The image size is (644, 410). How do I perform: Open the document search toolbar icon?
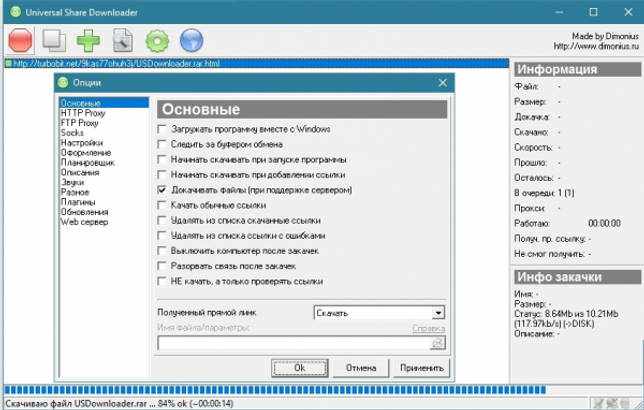click(x=122, y=40)
